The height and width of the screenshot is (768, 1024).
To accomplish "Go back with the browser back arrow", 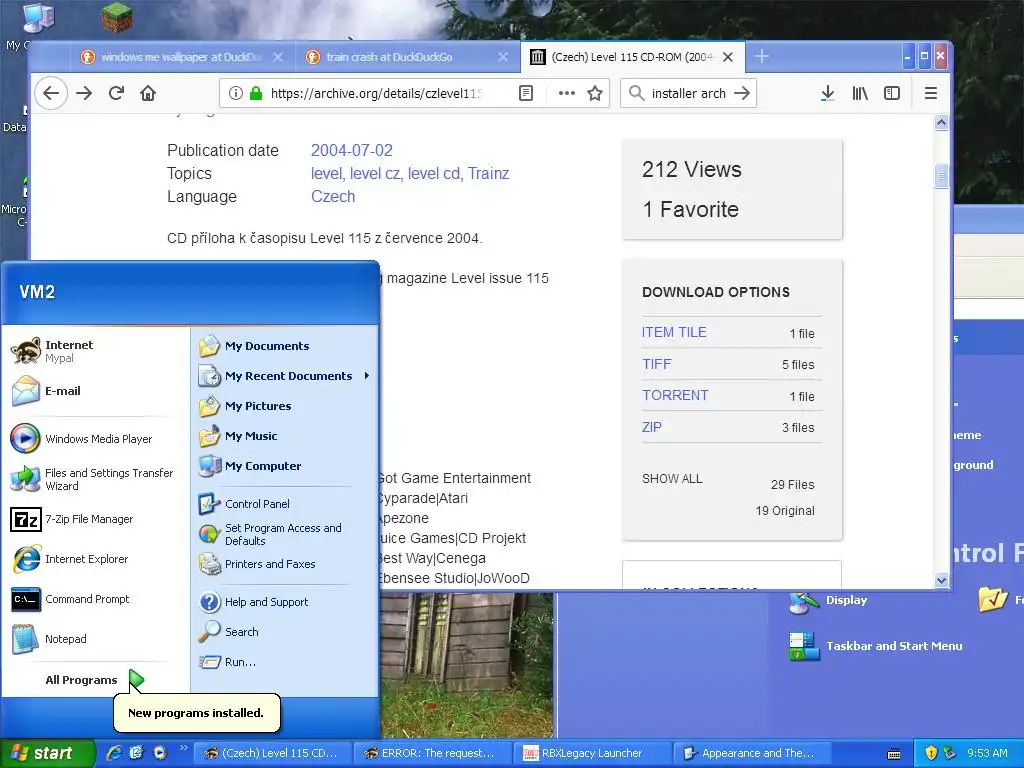I will coord(51,93).
